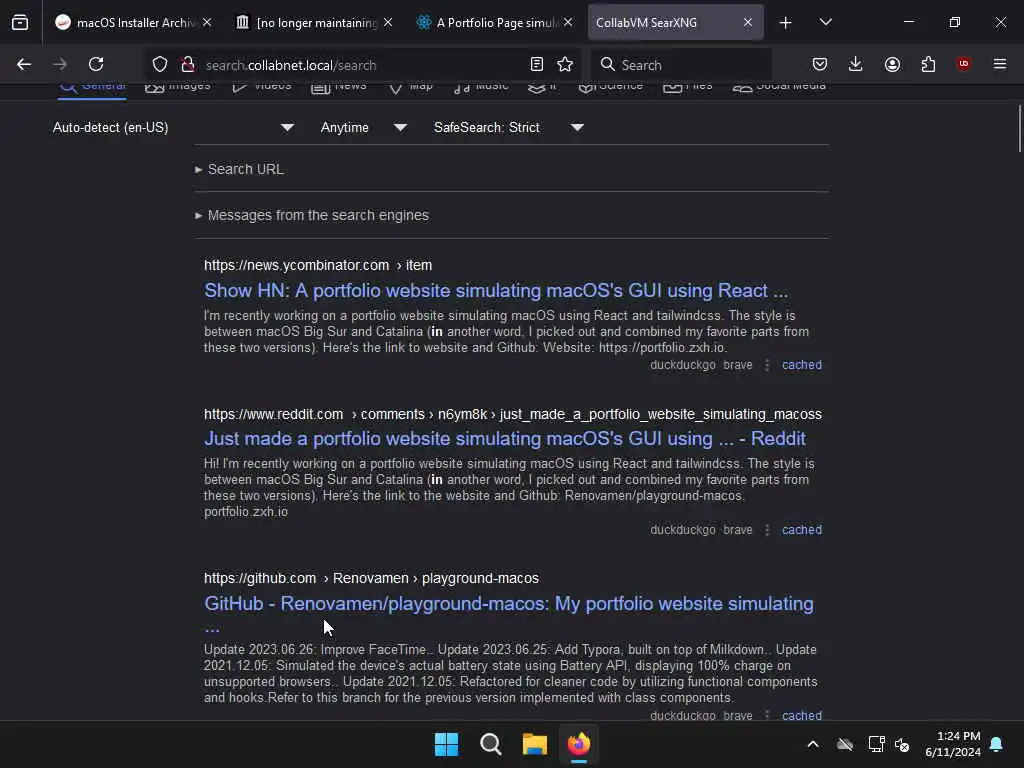Switch to 'no longer maintaining' tab
This screenshot has height=768, width=1024.
[x=315, y=23]
